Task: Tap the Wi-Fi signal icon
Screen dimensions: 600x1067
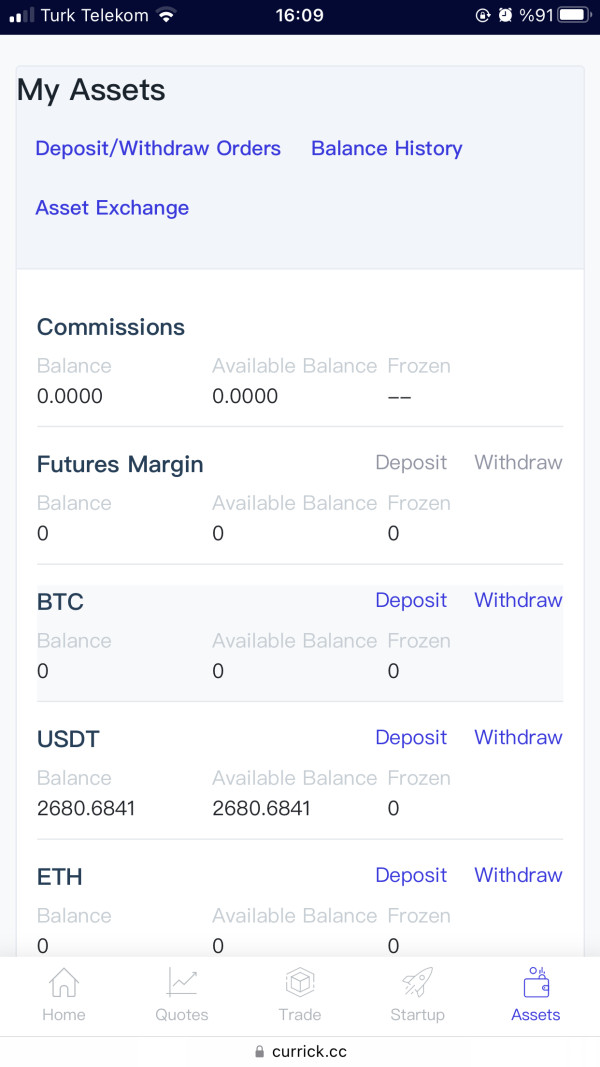Action: point(165,15)
